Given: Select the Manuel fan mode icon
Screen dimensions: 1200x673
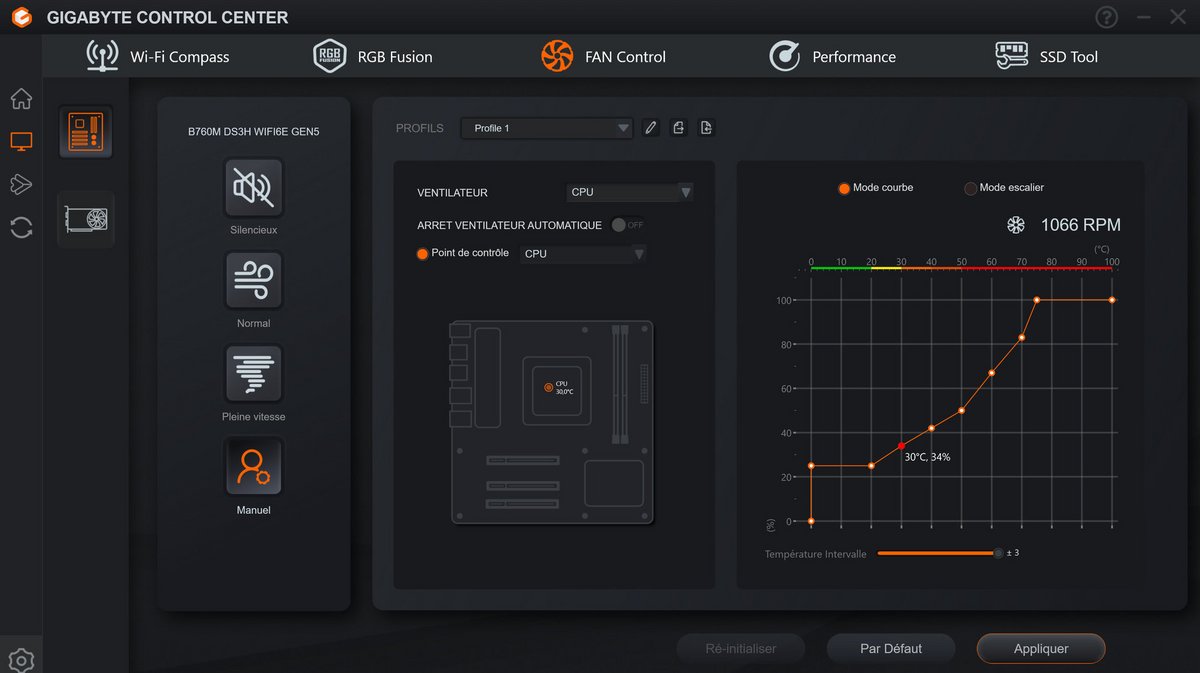Looking at the screenshot, I should pyautogui.click(x=253, y=467).
